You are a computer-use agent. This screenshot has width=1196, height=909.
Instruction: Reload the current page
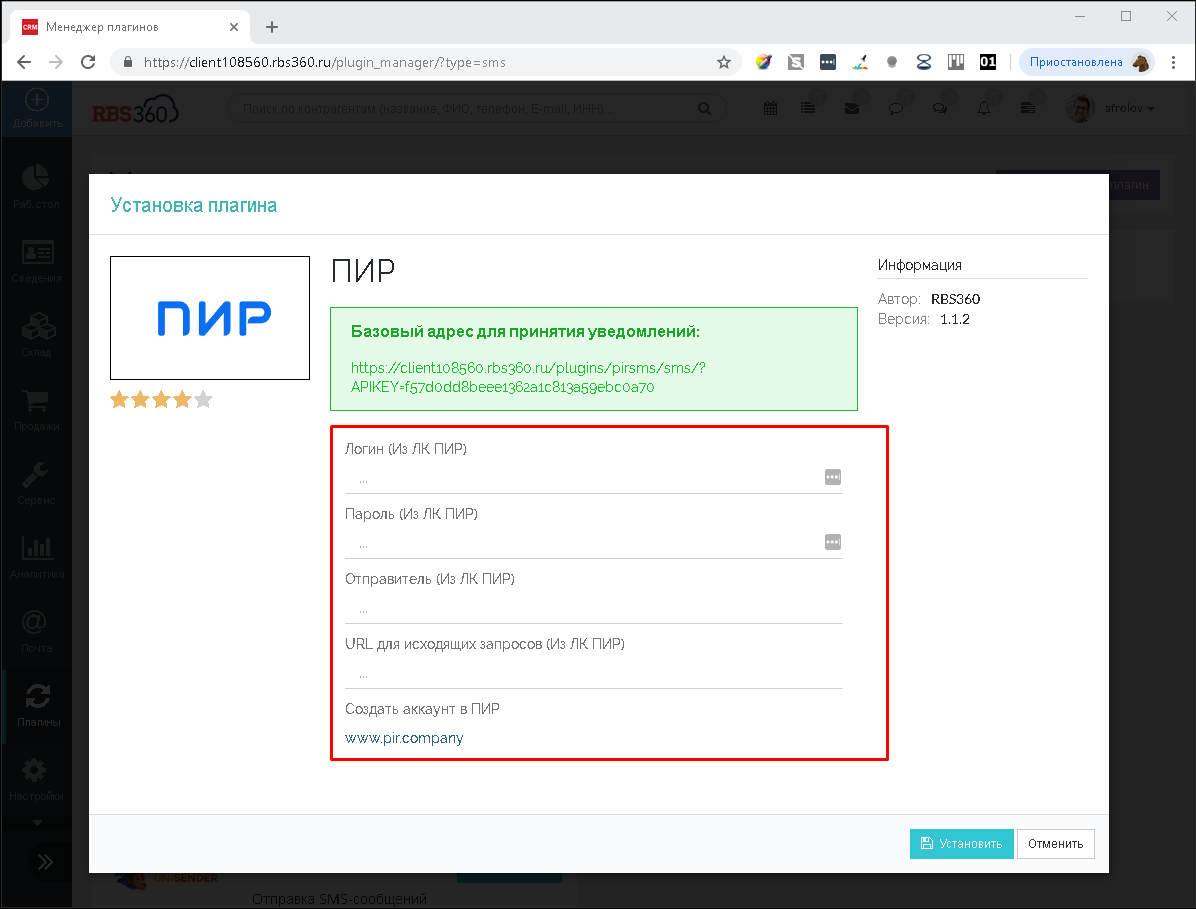coord(88,63)
